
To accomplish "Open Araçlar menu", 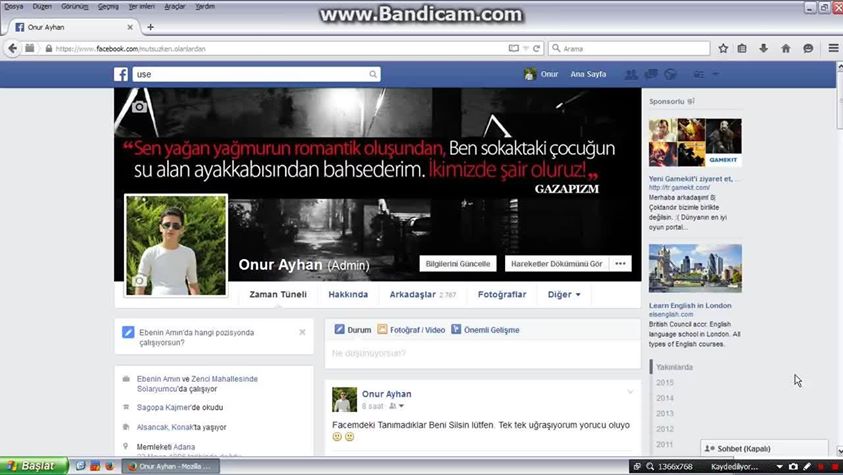I will (x=175, y=6).
